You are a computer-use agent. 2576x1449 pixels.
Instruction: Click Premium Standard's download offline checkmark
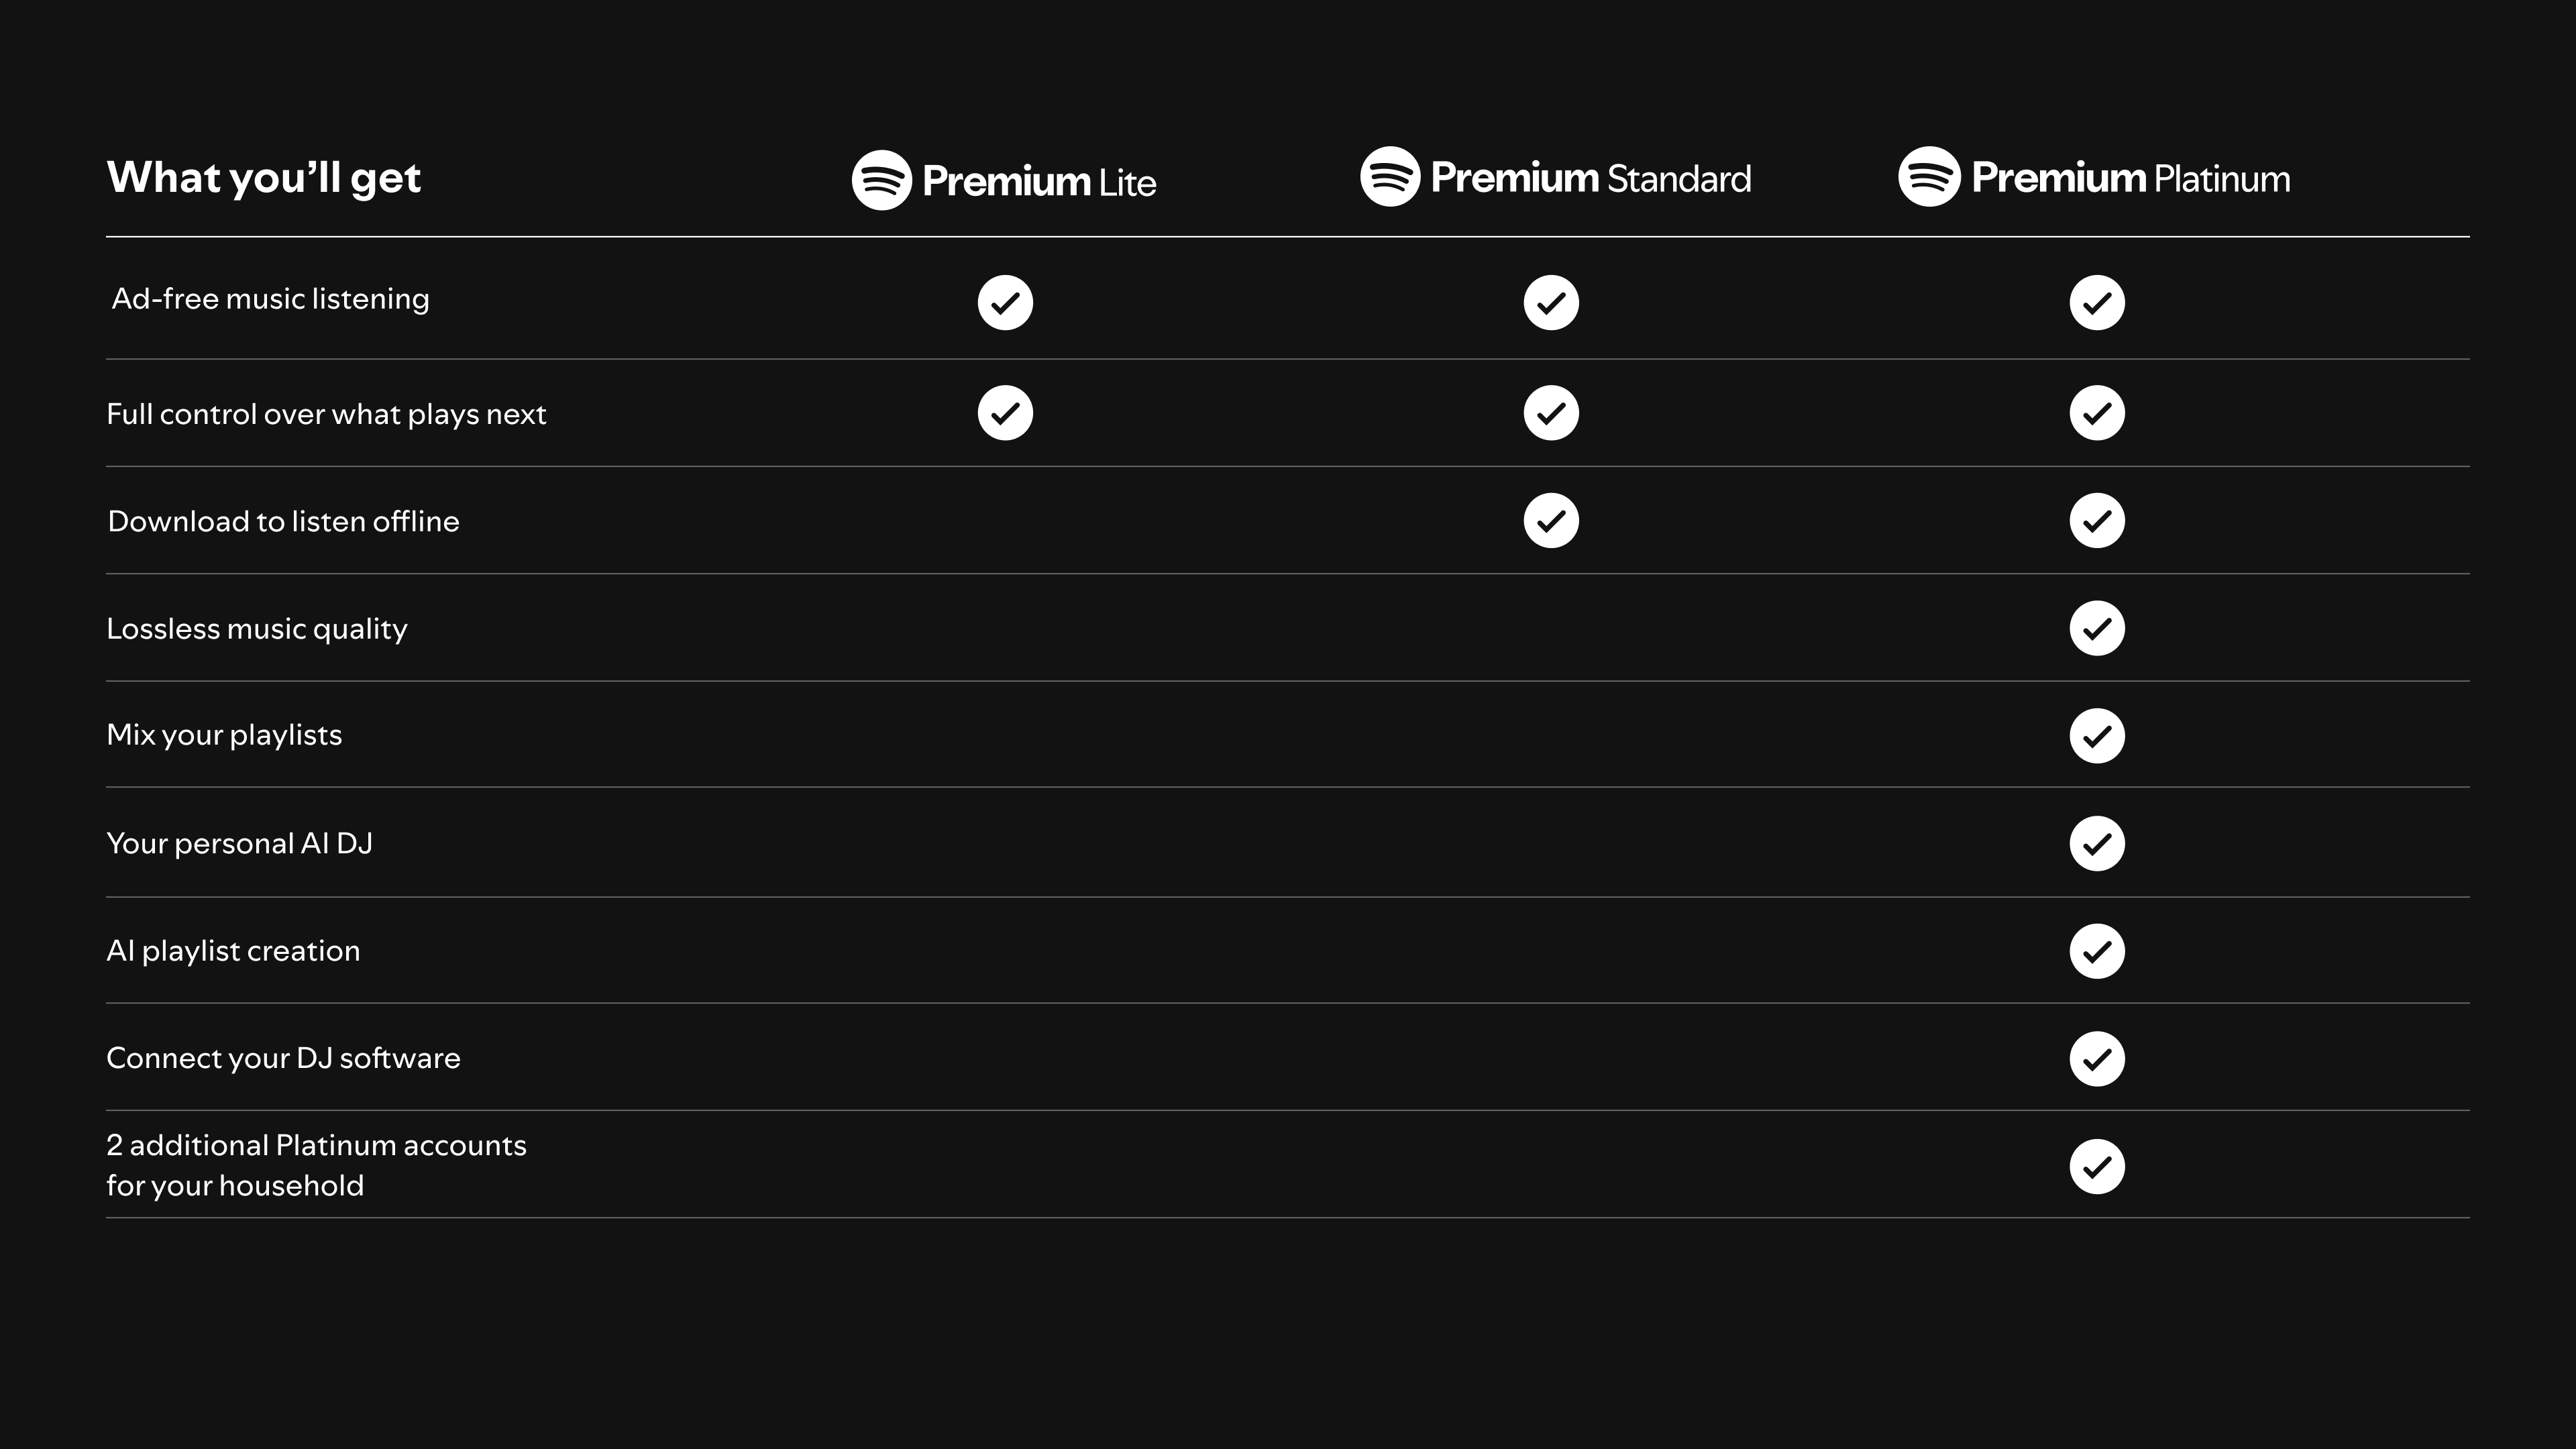[1551, 521]
